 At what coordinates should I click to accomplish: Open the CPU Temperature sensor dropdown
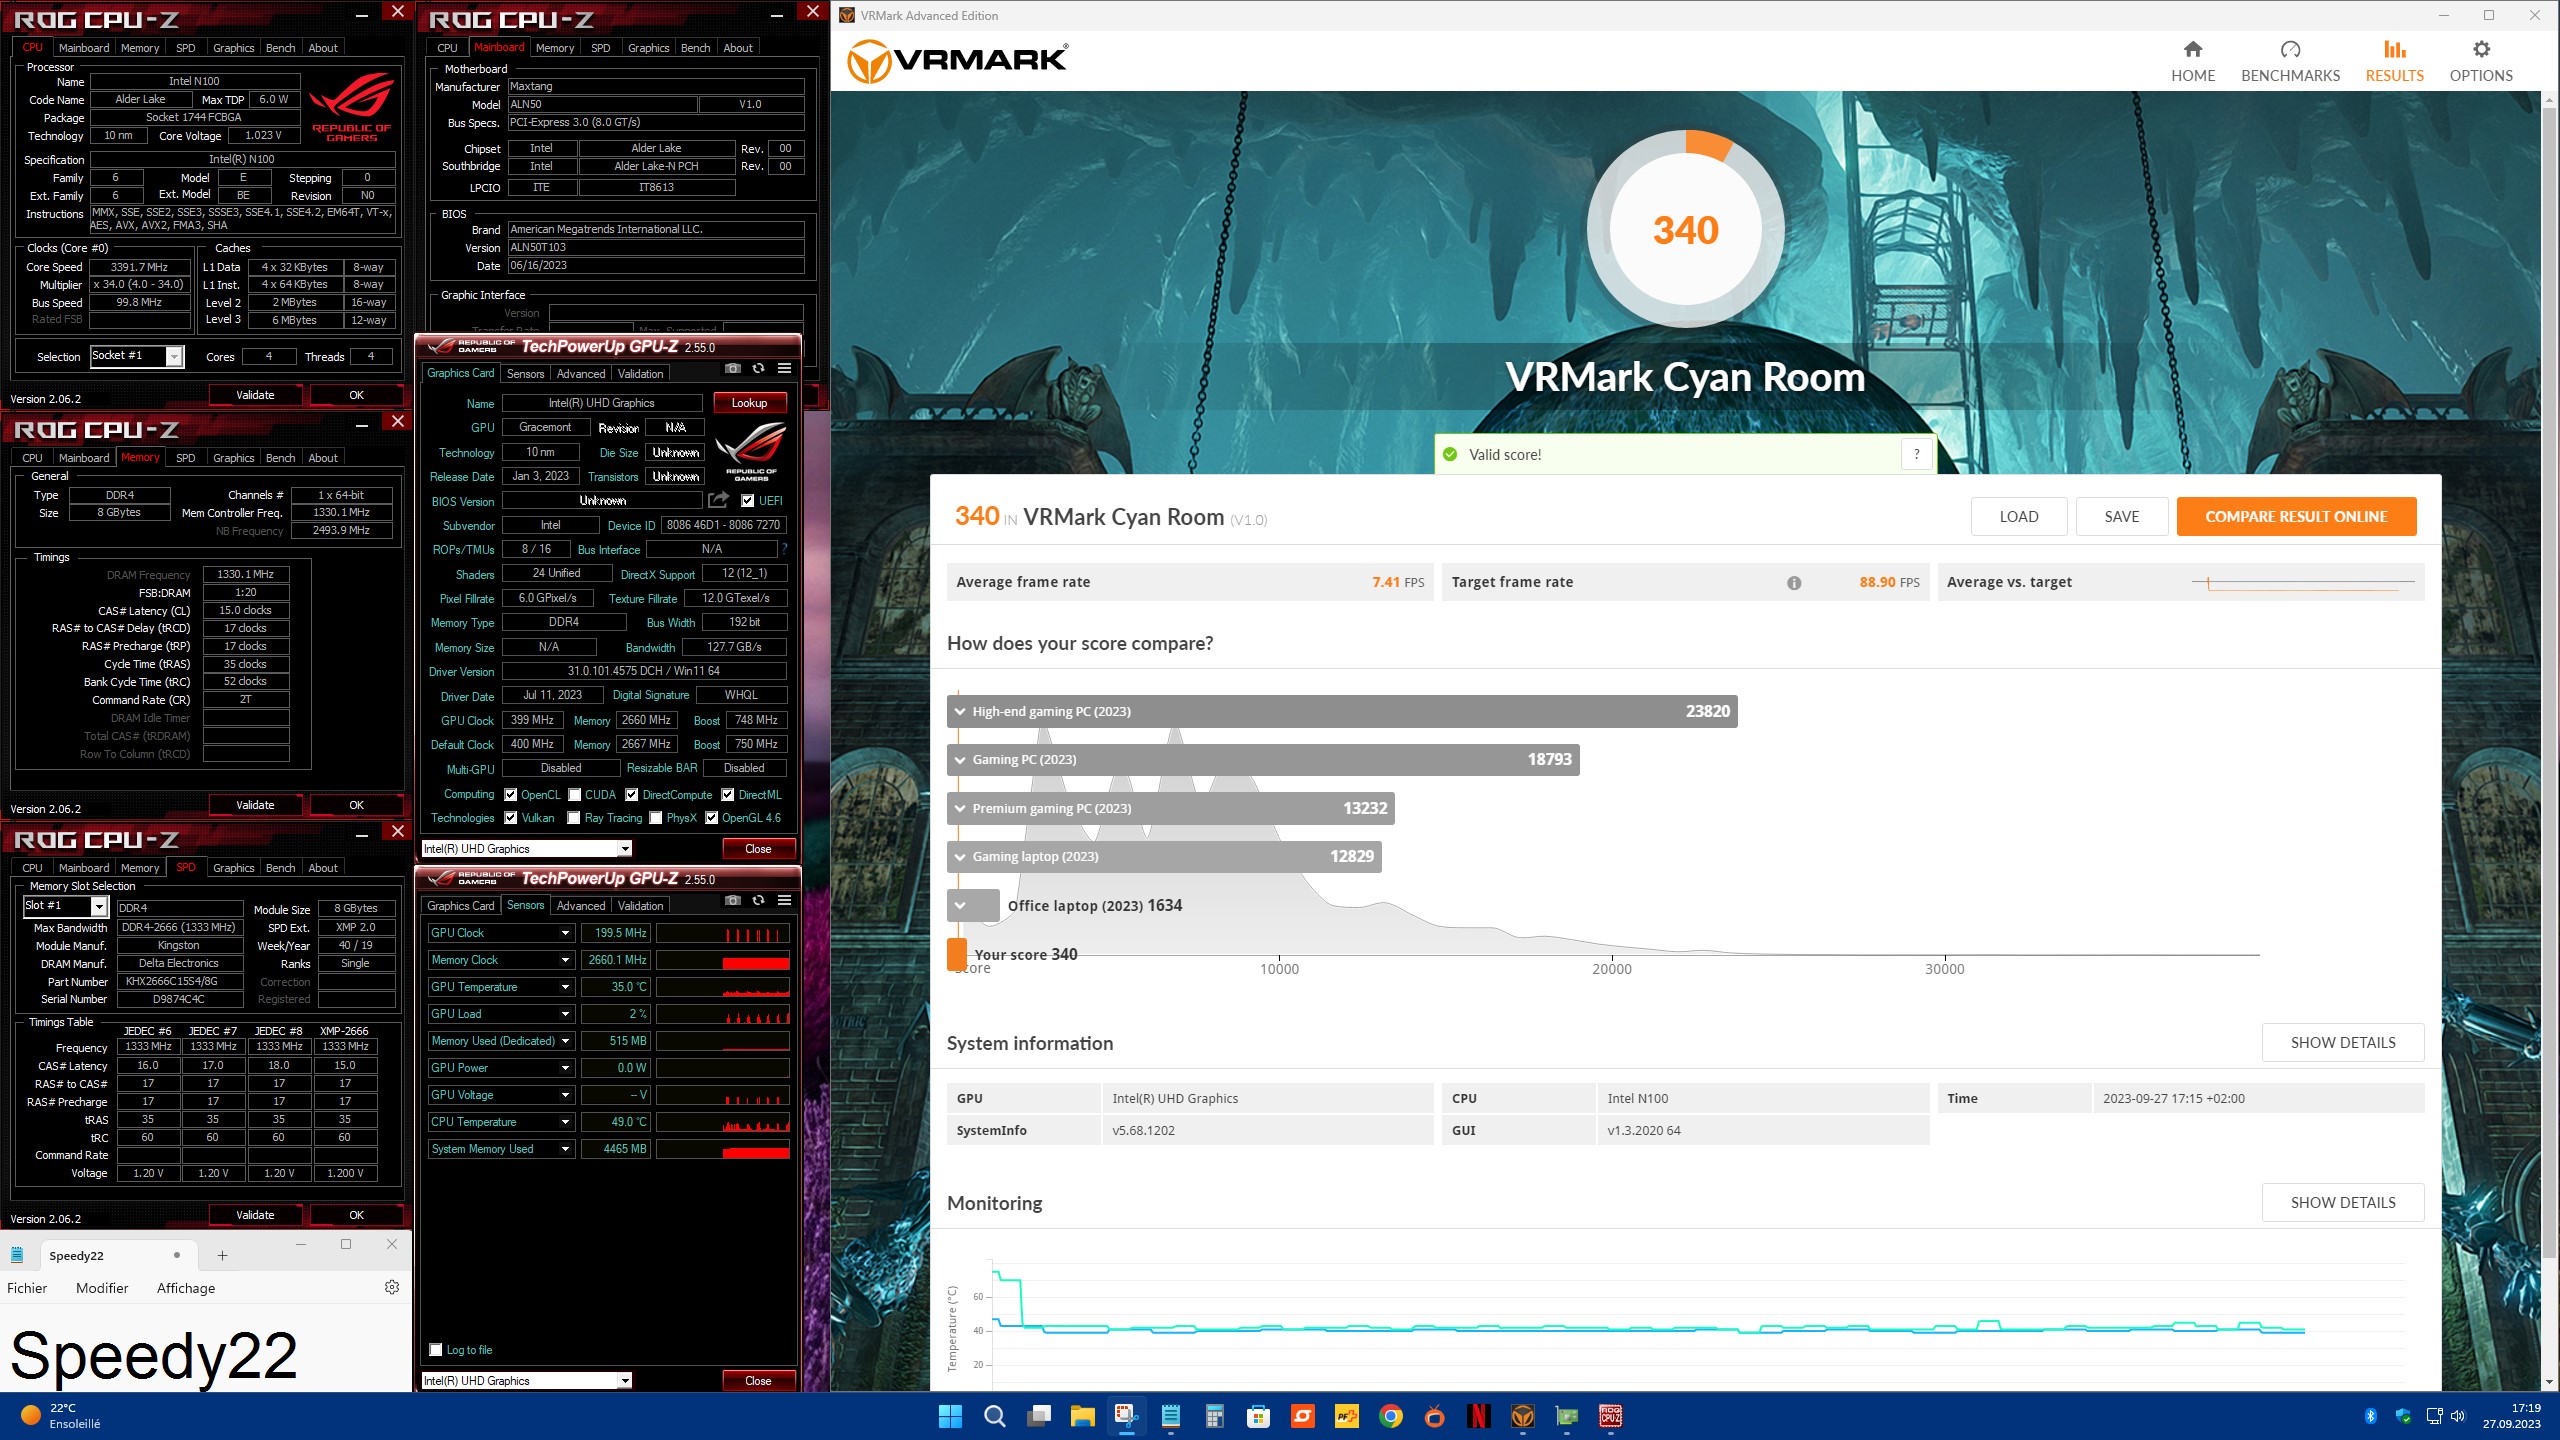click(x=565, y=1122)
